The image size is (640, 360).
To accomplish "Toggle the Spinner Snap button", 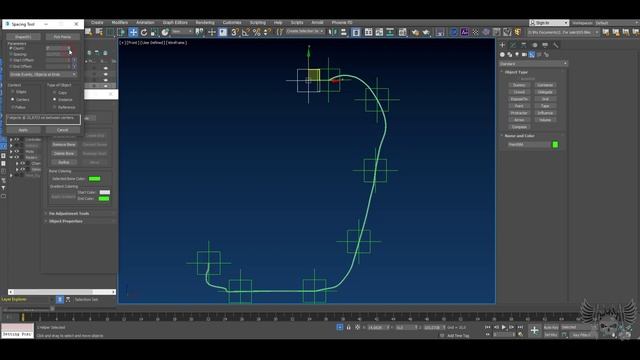I will 267,32.
